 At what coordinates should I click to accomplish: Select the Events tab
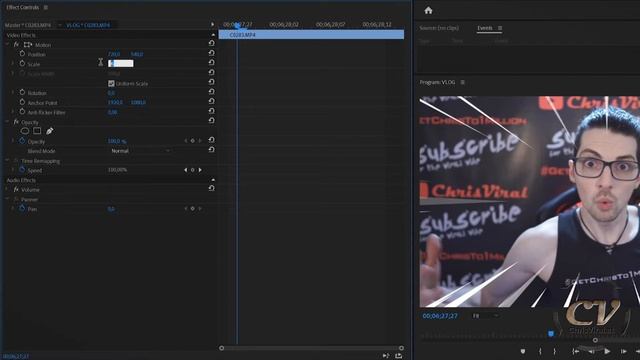point(485,28)
